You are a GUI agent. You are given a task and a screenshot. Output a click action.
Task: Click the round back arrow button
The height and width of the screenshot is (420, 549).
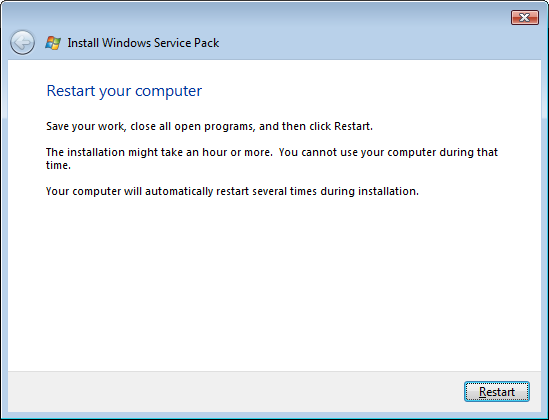[22, 43]
